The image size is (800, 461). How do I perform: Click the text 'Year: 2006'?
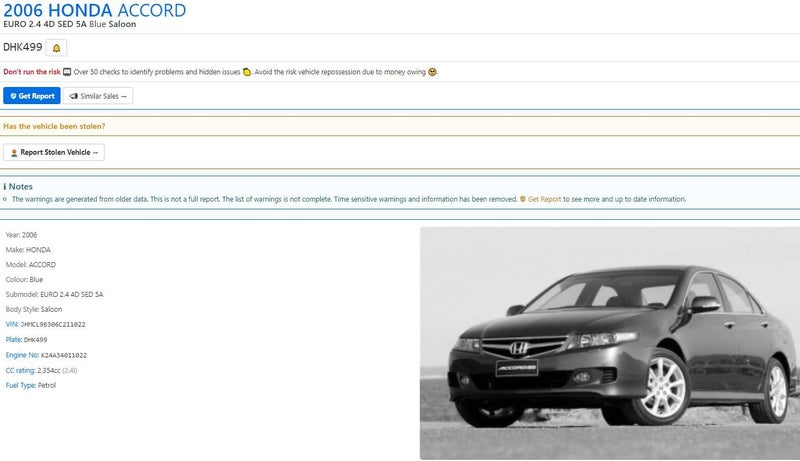coord(21,235)
